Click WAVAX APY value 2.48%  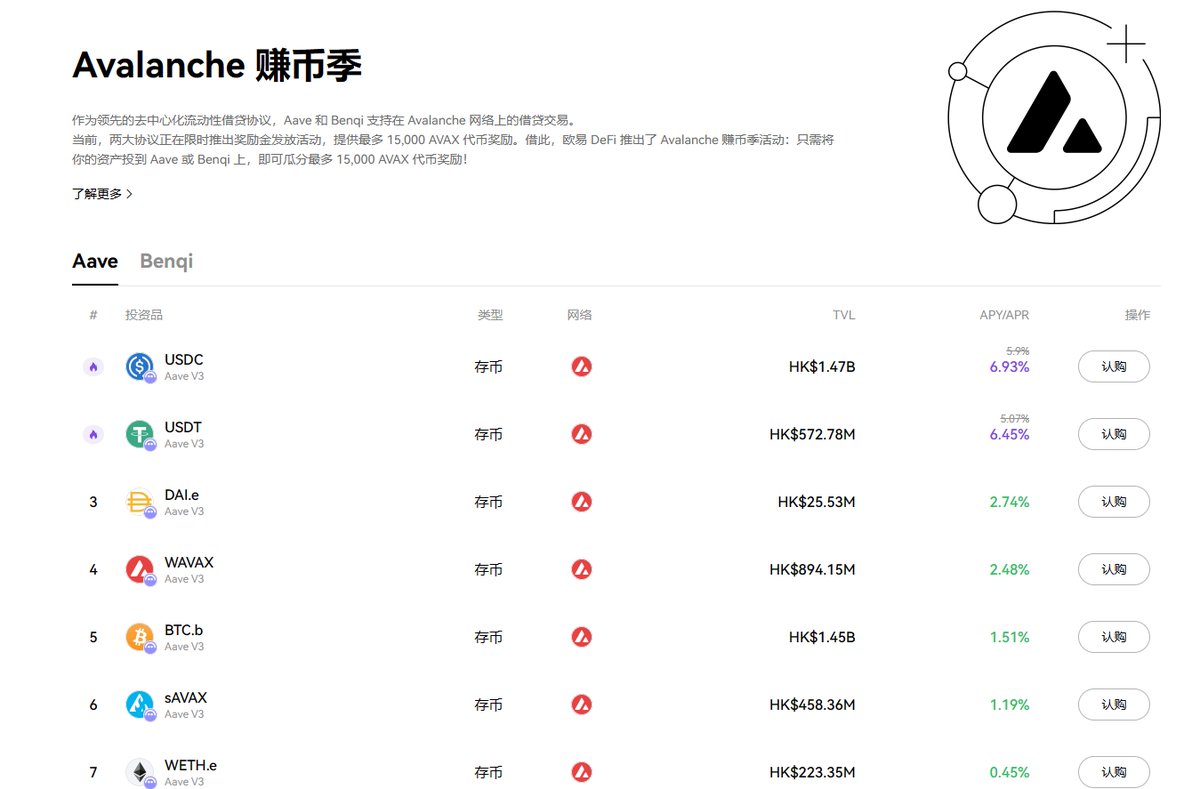pyautogui.click(x=1009, y=570)
